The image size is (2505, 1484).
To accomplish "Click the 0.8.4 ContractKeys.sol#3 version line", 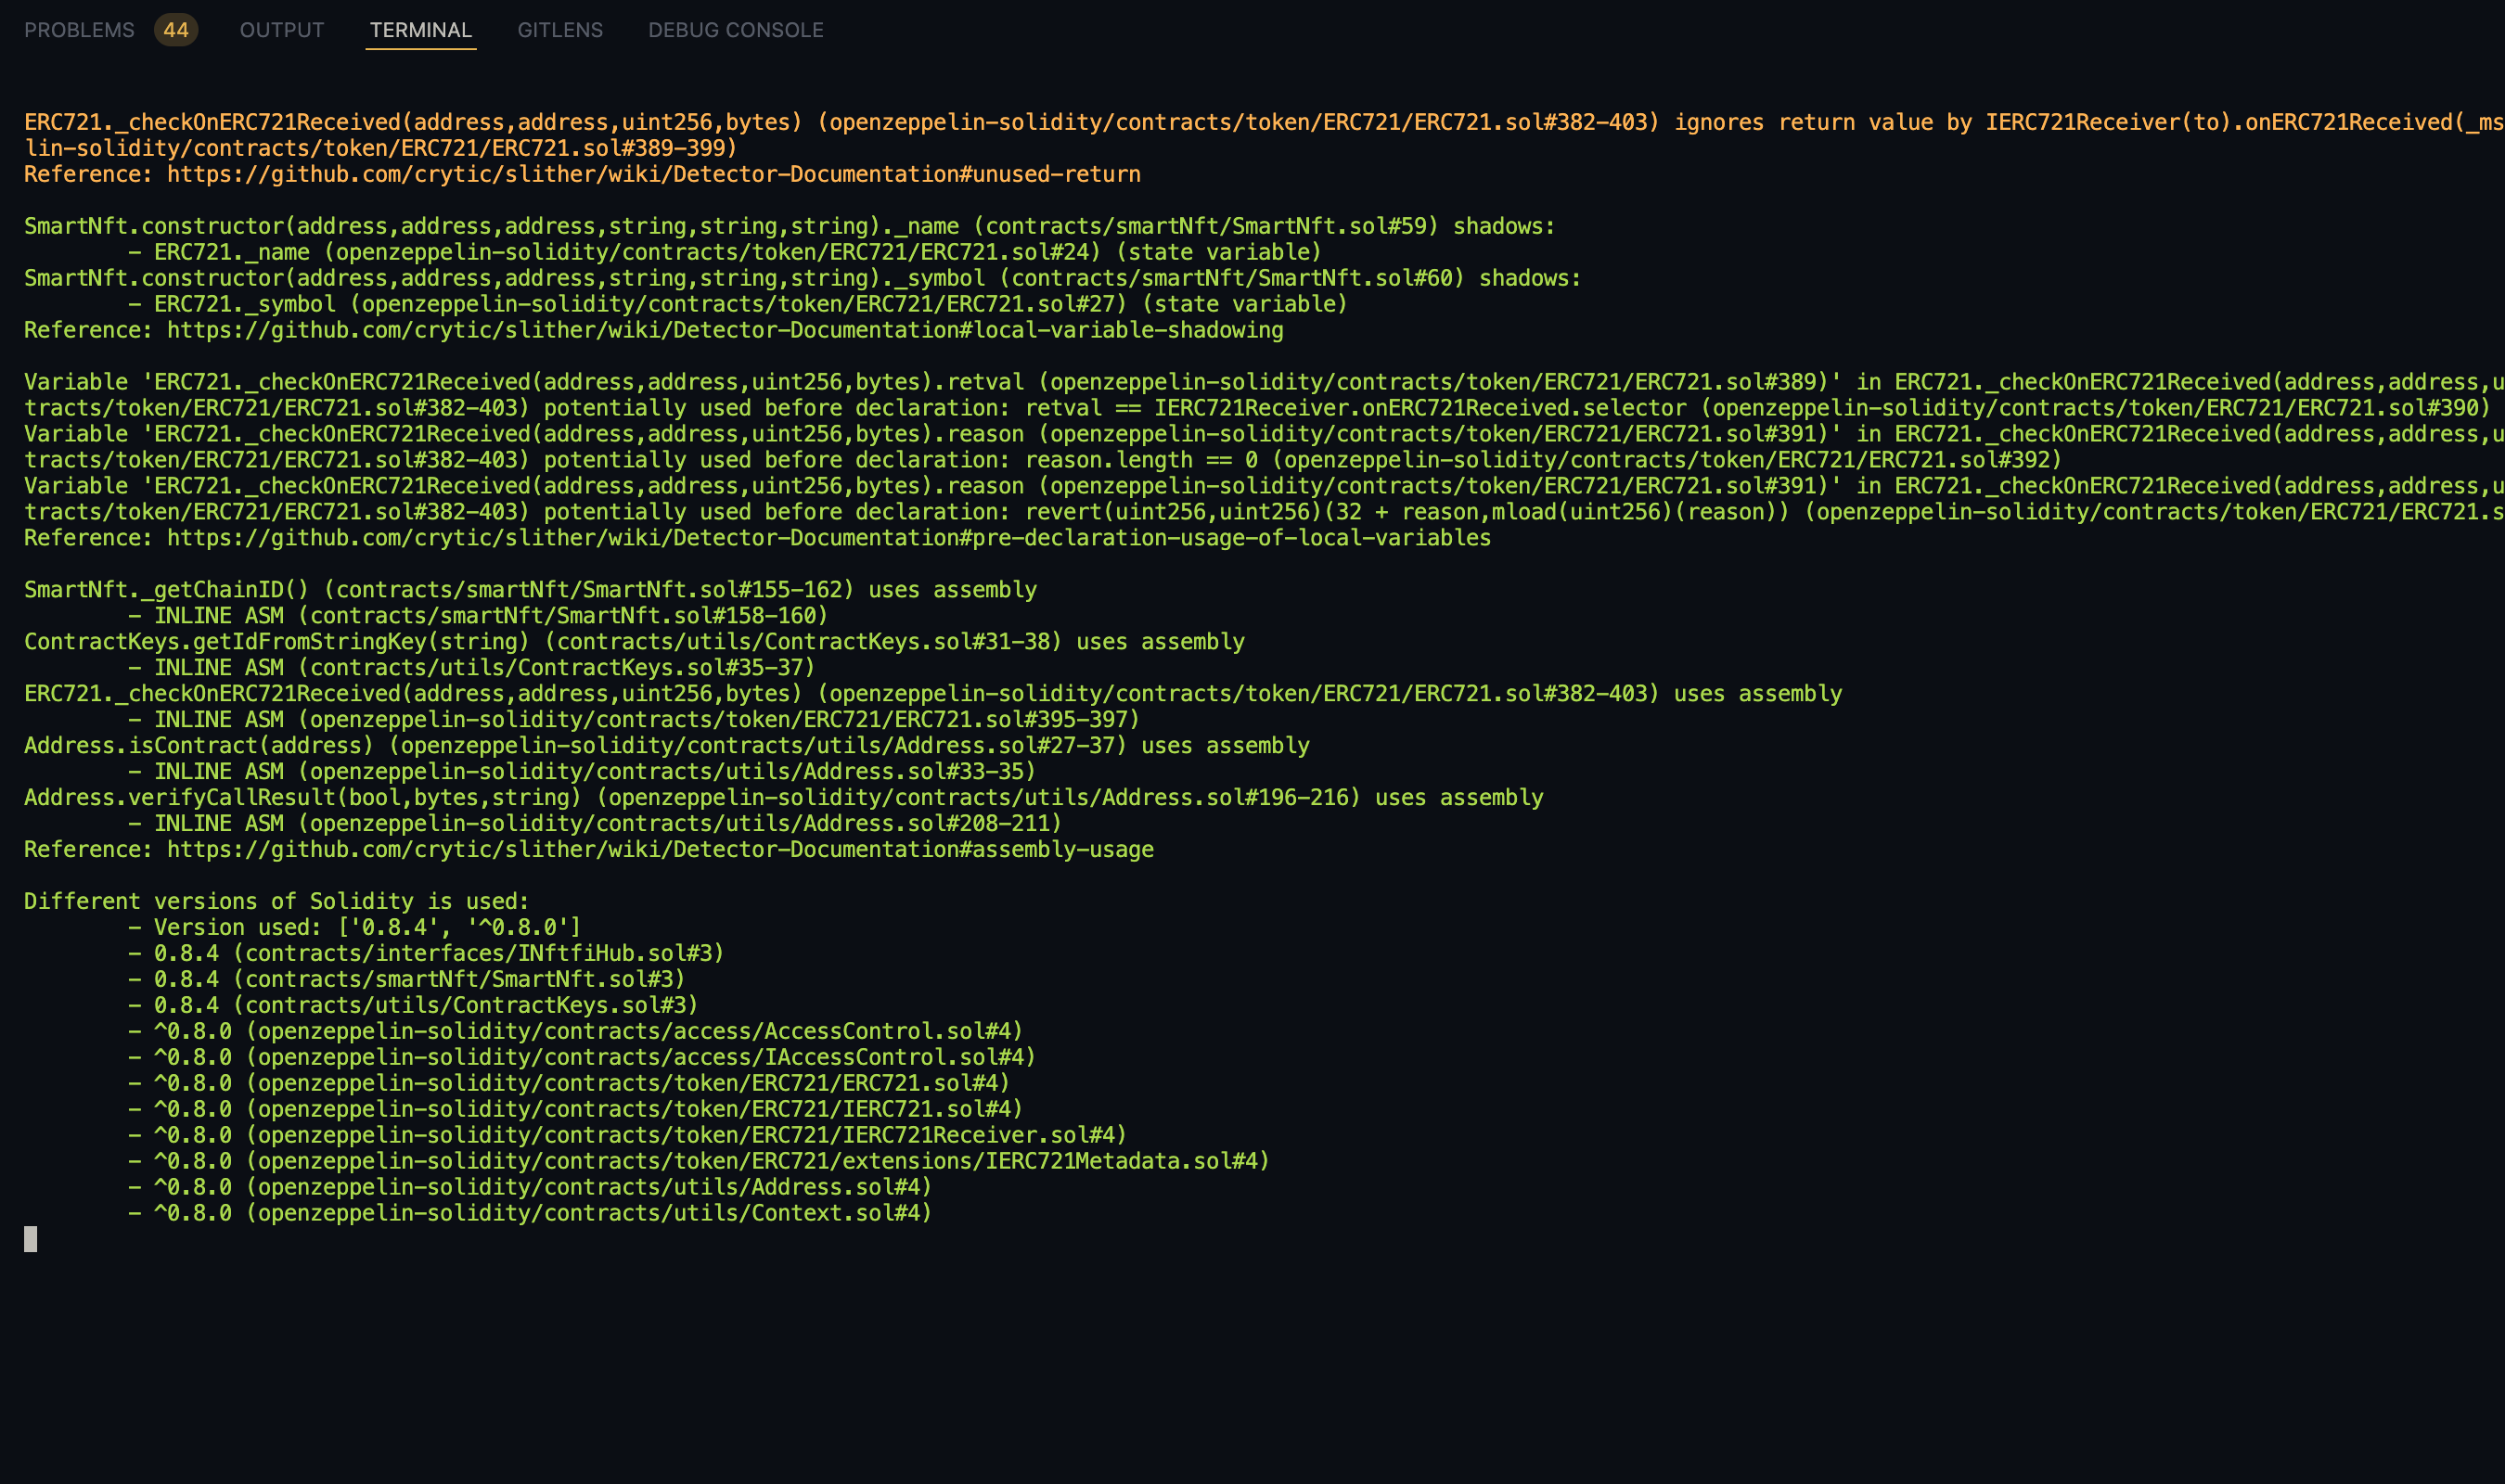I will (413, 1006).
